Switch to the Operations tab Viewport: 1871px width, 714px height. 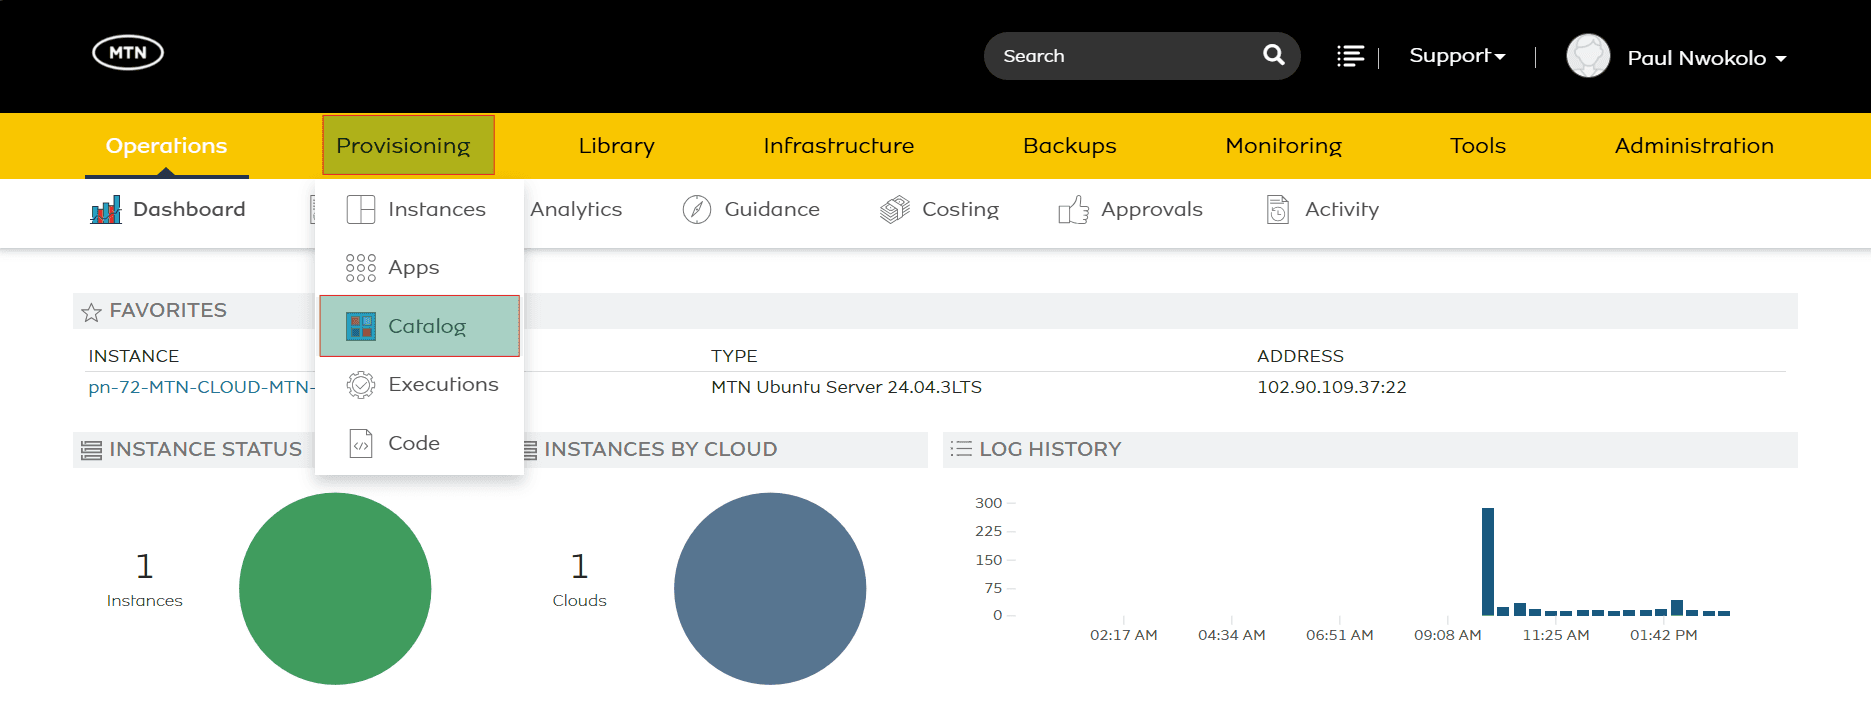167,146
